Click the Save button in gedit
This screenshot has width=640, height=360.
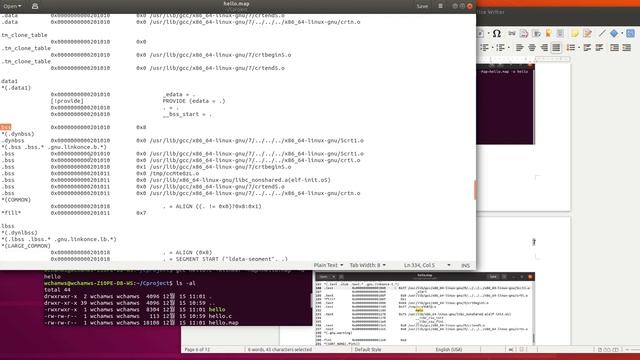pyautogui.click(x=422, y=6)
